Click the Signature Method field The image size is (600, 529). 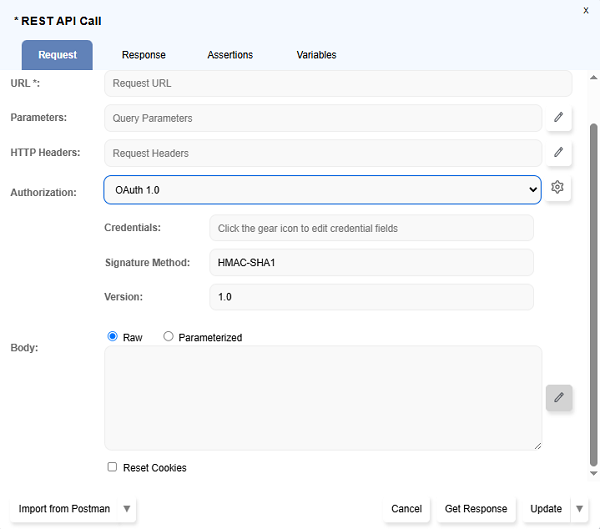(x=371, y=262)
